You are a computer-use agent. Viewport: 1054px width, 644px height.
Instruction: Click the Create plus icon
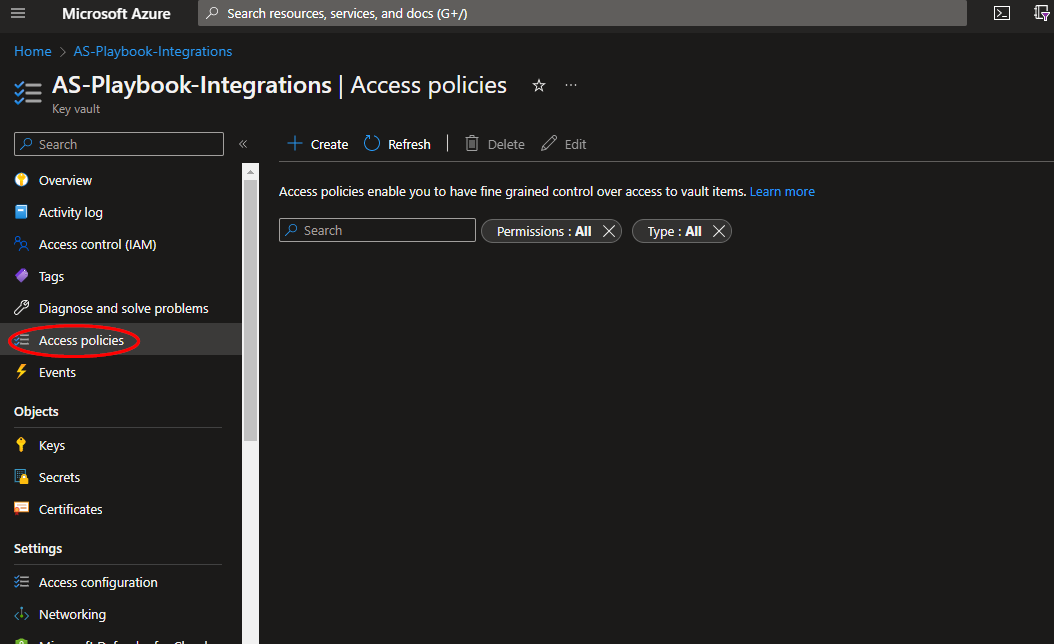[294, 143]
